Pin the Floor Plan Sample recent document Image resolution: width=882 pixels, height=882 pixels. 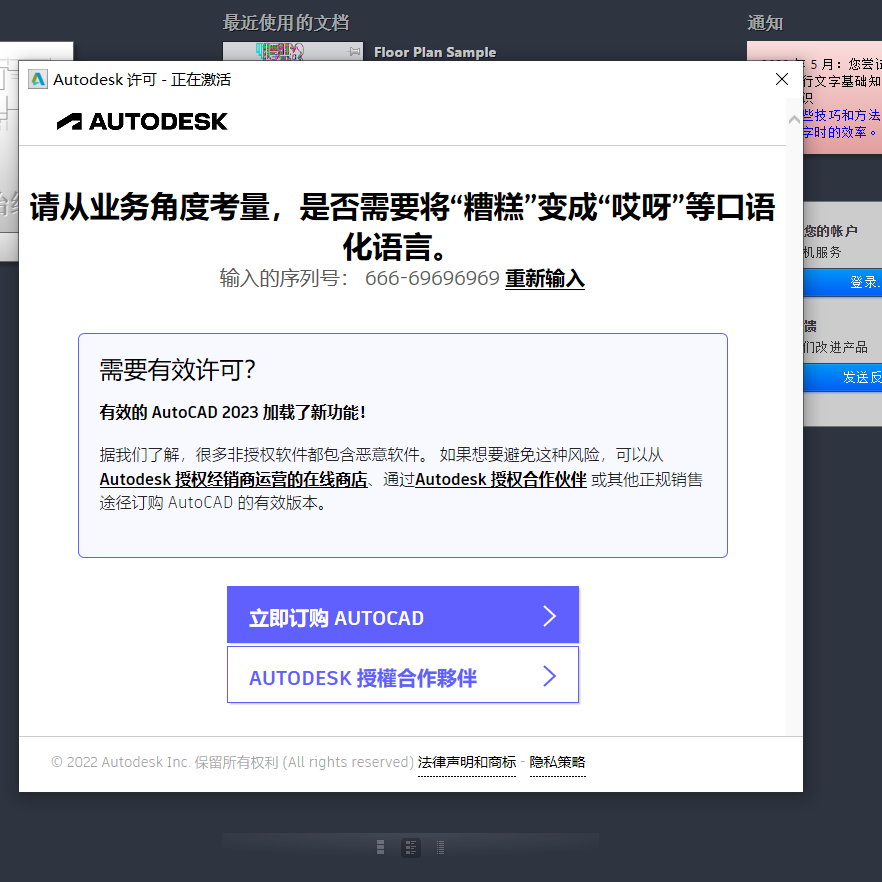(354, 52)
